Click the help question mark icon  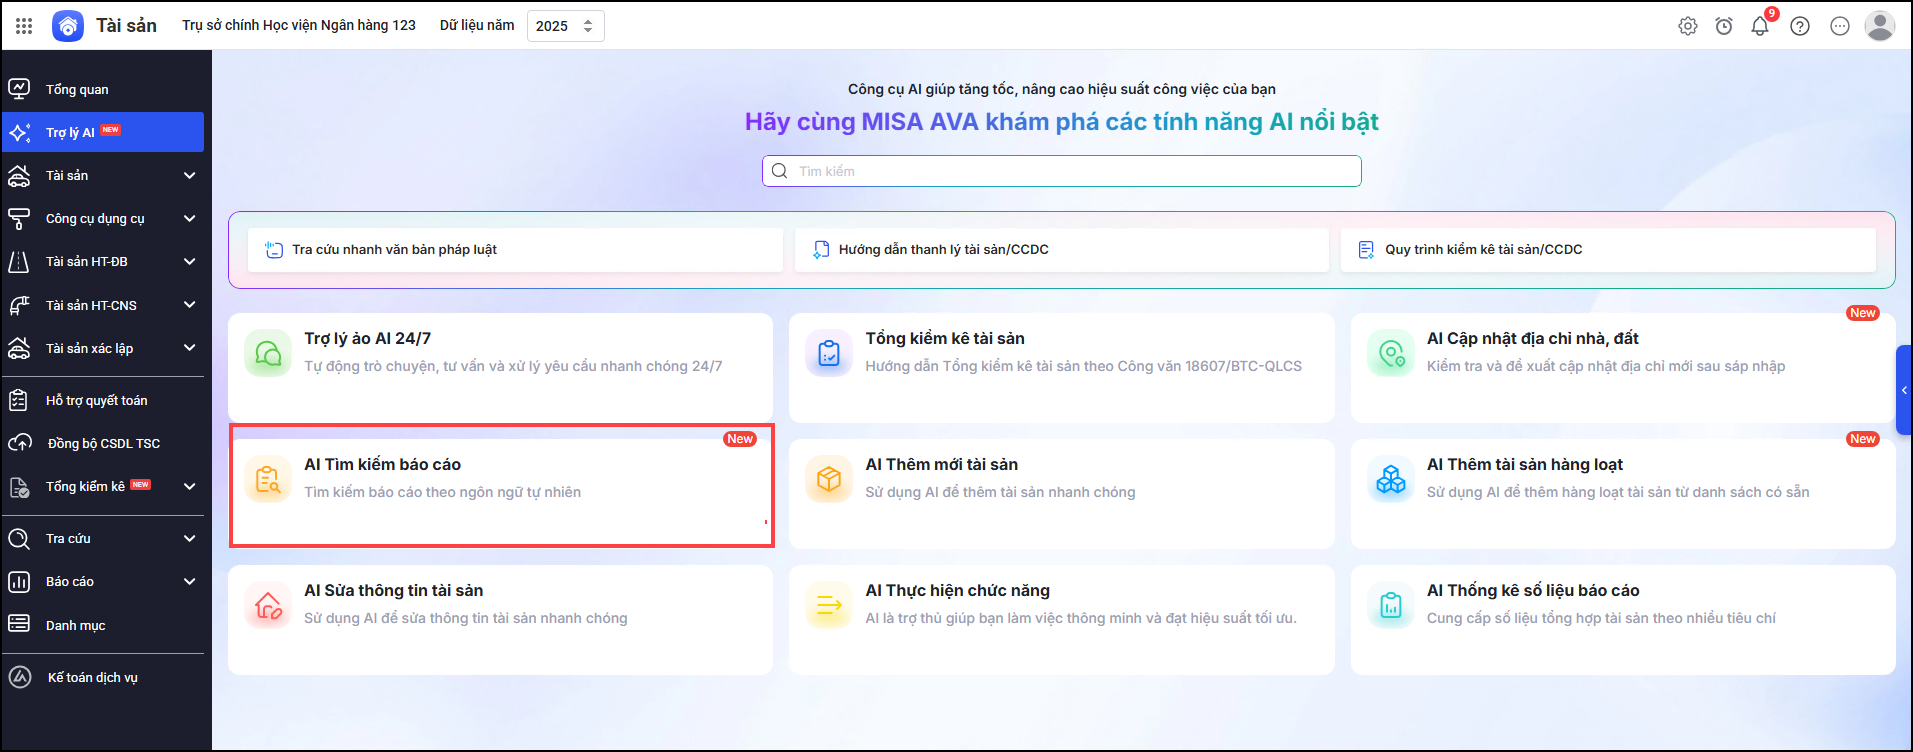(x=1800, y=26)
